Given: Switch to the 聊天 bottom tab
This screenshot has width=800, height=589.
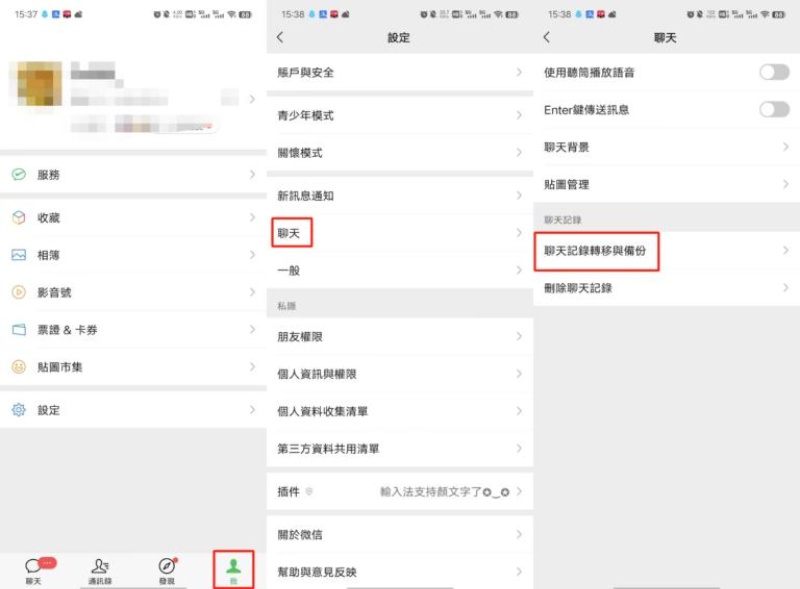Looking at the screenshot, I should pyautogui.click(x=34, y=569).
